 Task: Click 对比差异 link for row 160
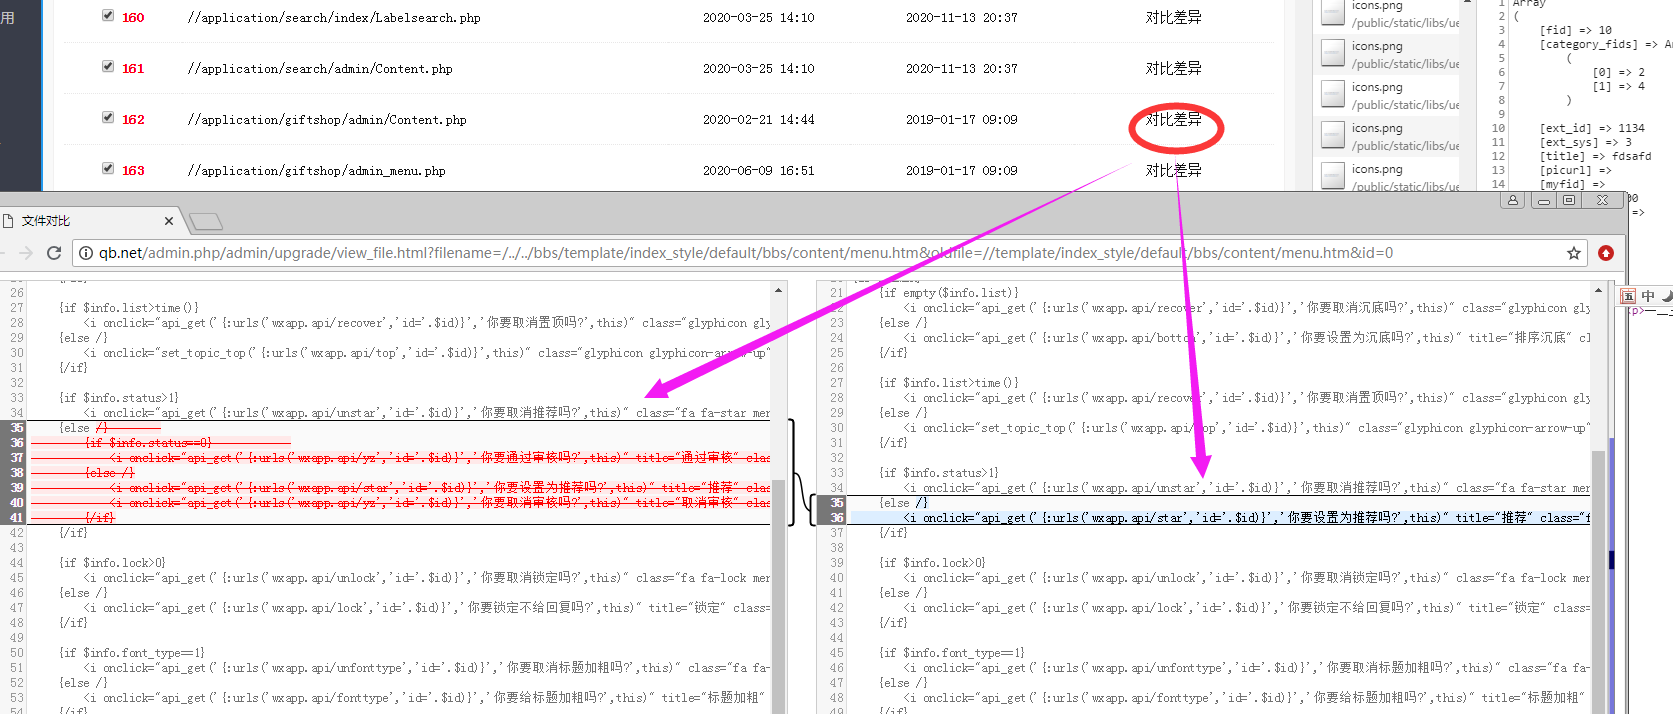(1173, 18)
